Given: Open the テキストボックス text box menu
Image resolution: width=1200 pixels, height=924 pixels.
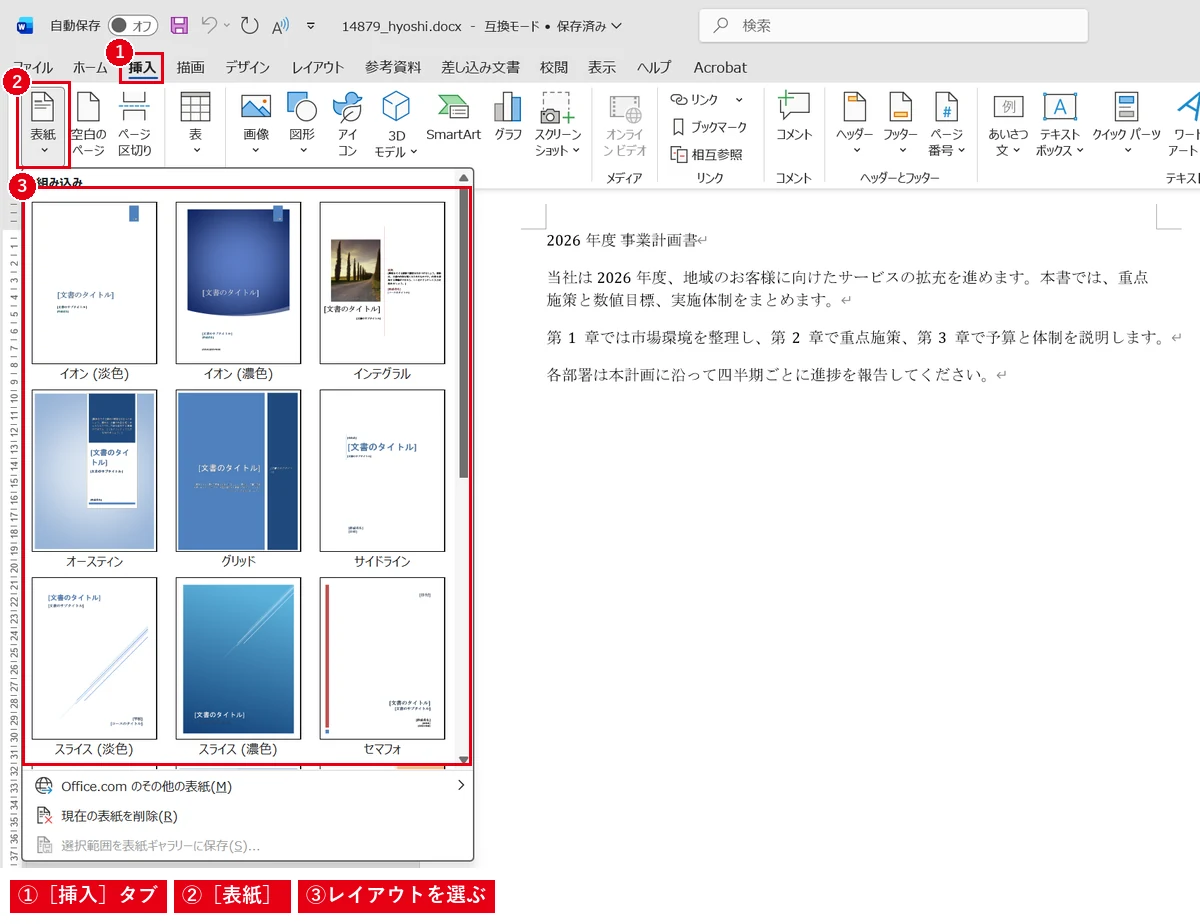Looking at the screenshot, I should [1060, 124].
